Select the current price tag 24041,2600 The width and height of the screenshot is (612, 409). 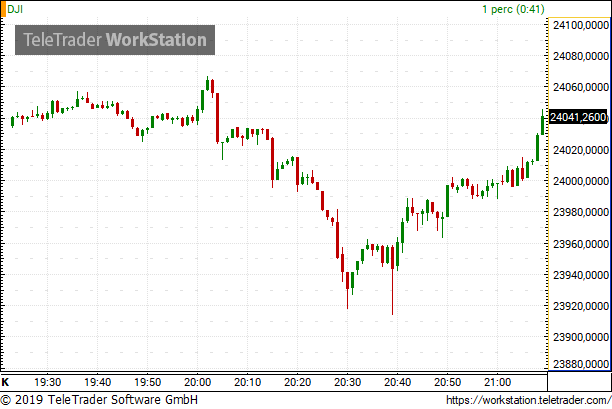tap(578, 117)
